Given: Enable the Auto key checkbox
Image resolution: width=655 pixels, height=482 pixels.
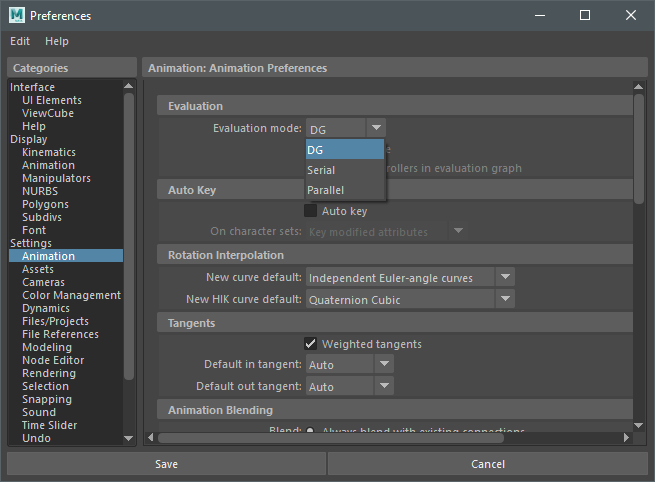Looking at the screenshot, I should 310,211.
